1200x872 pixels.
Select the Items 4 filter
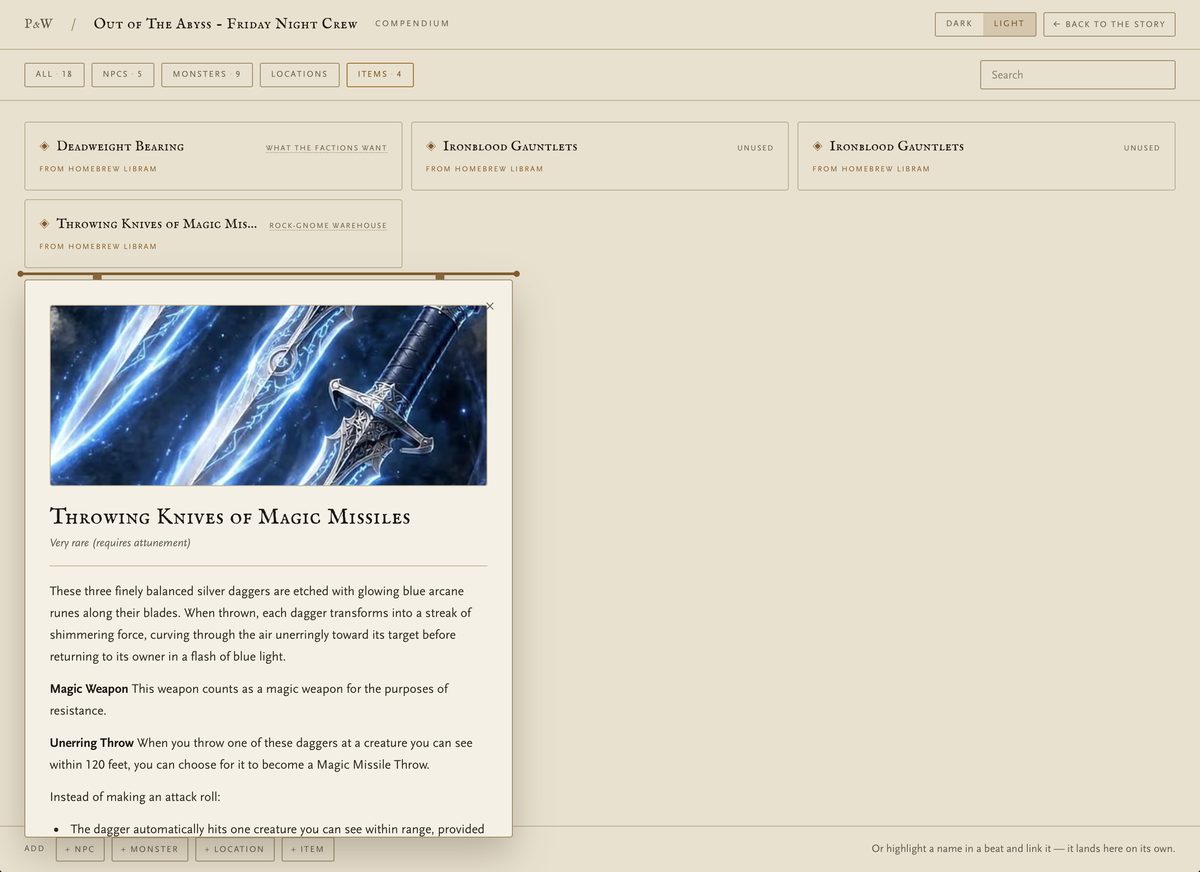(380, 75)
